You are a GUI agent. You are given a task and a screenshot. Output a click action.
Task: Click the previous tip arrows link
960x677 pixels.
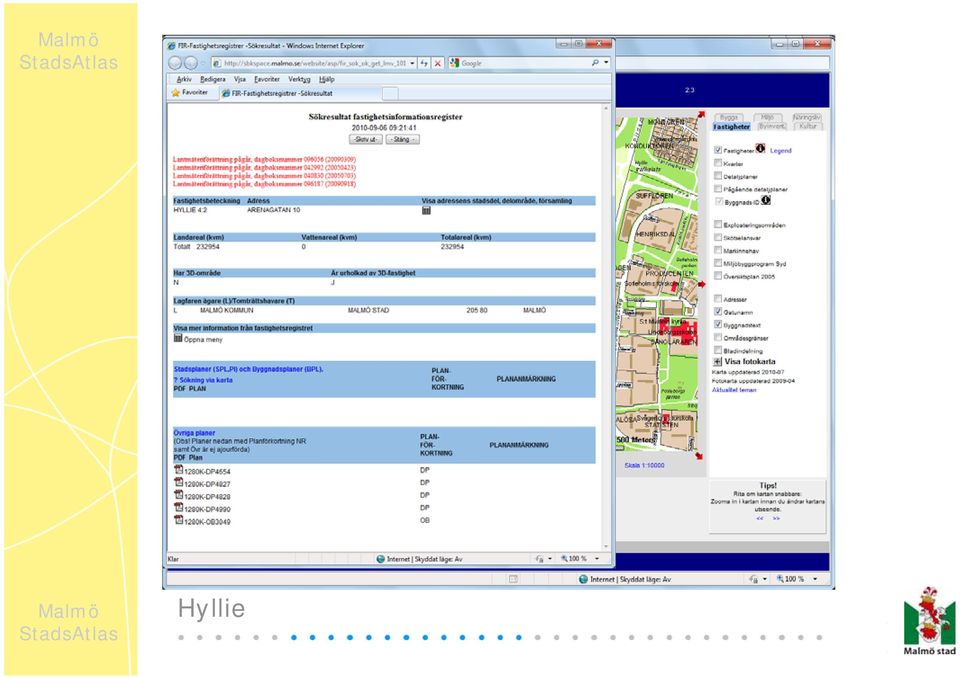760,518
